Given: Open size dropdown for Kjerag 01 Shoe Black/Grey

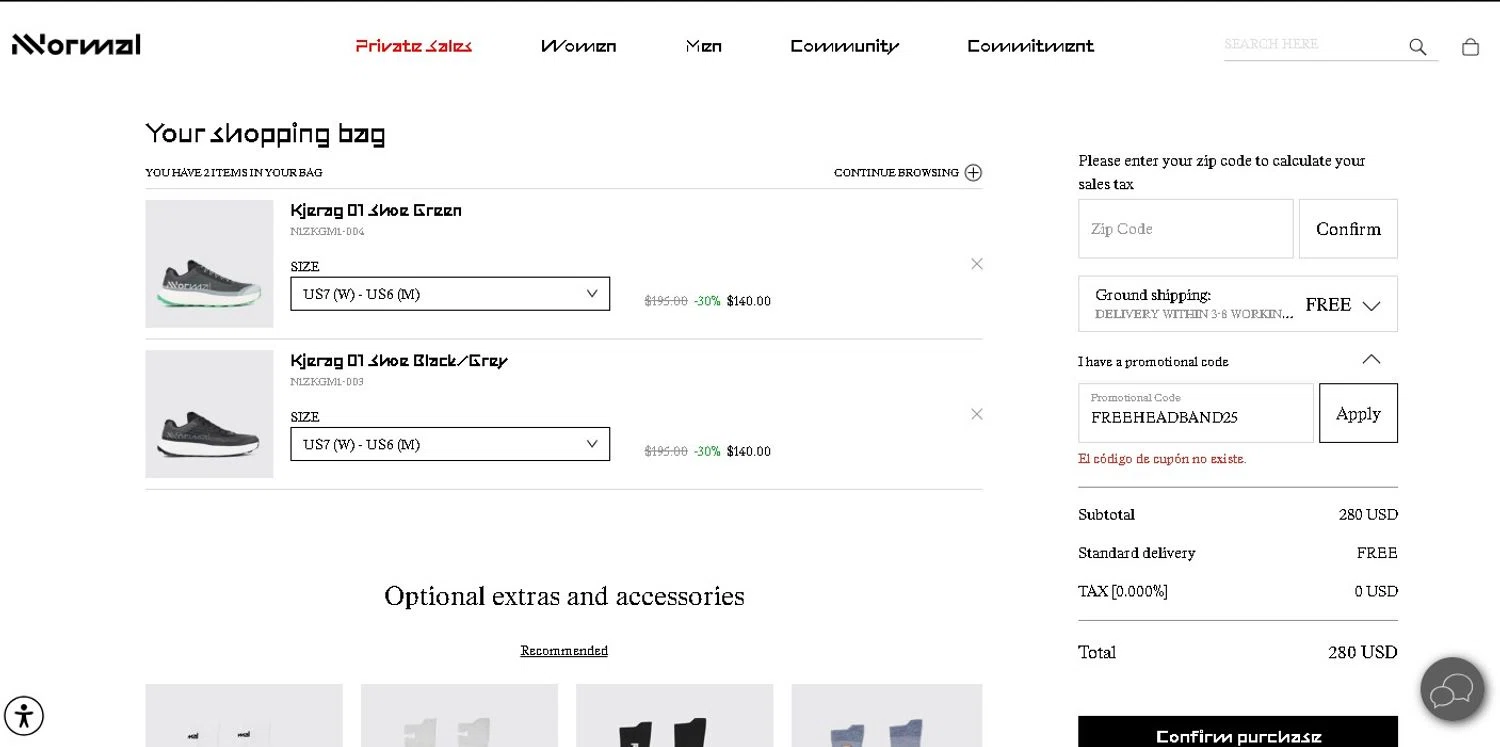Looking at the screenshot, I should point(450,444).
